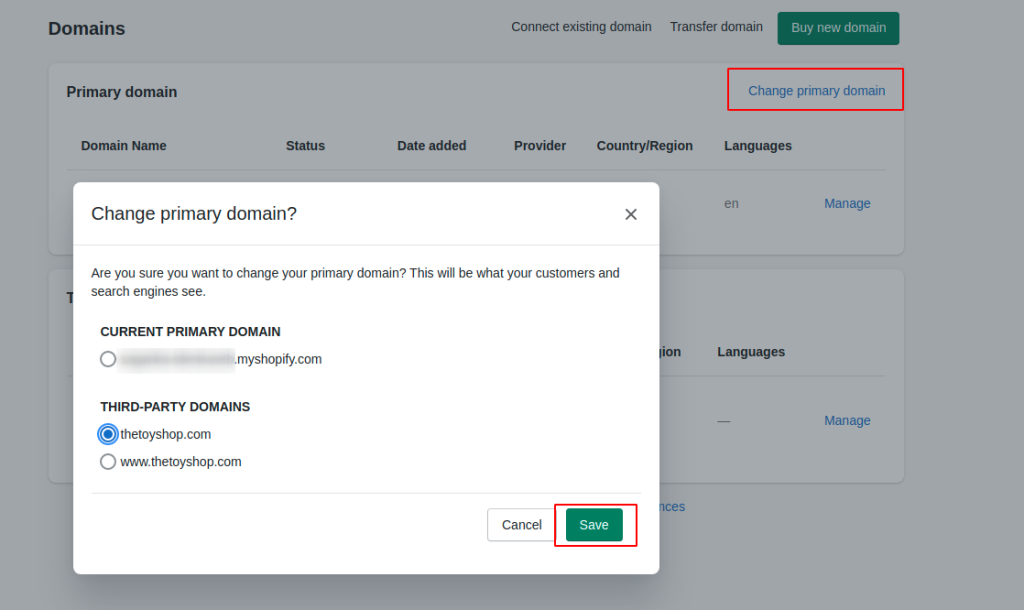The width and height of the screenshot is (1024, 610).
Task: Click the Domains page heading
Action: (x=87, y=29)
